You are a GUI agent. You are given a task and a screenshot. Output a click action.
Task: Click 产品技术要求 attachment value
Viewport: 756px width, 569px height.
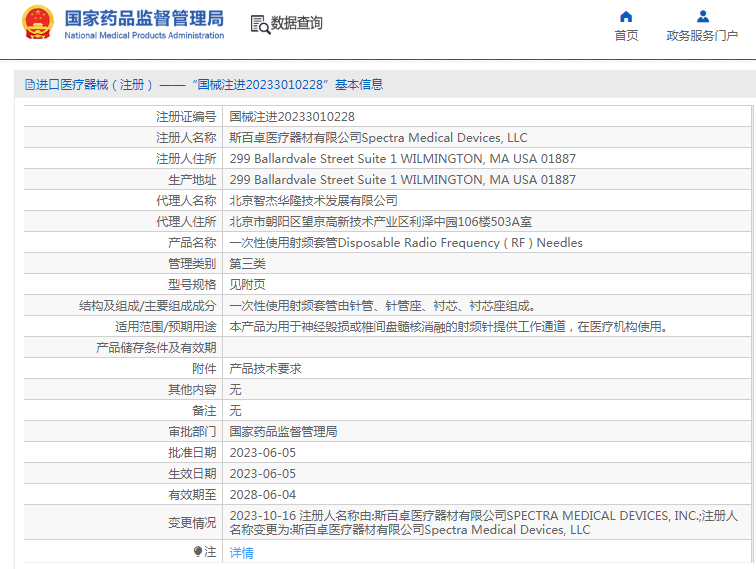265,369
